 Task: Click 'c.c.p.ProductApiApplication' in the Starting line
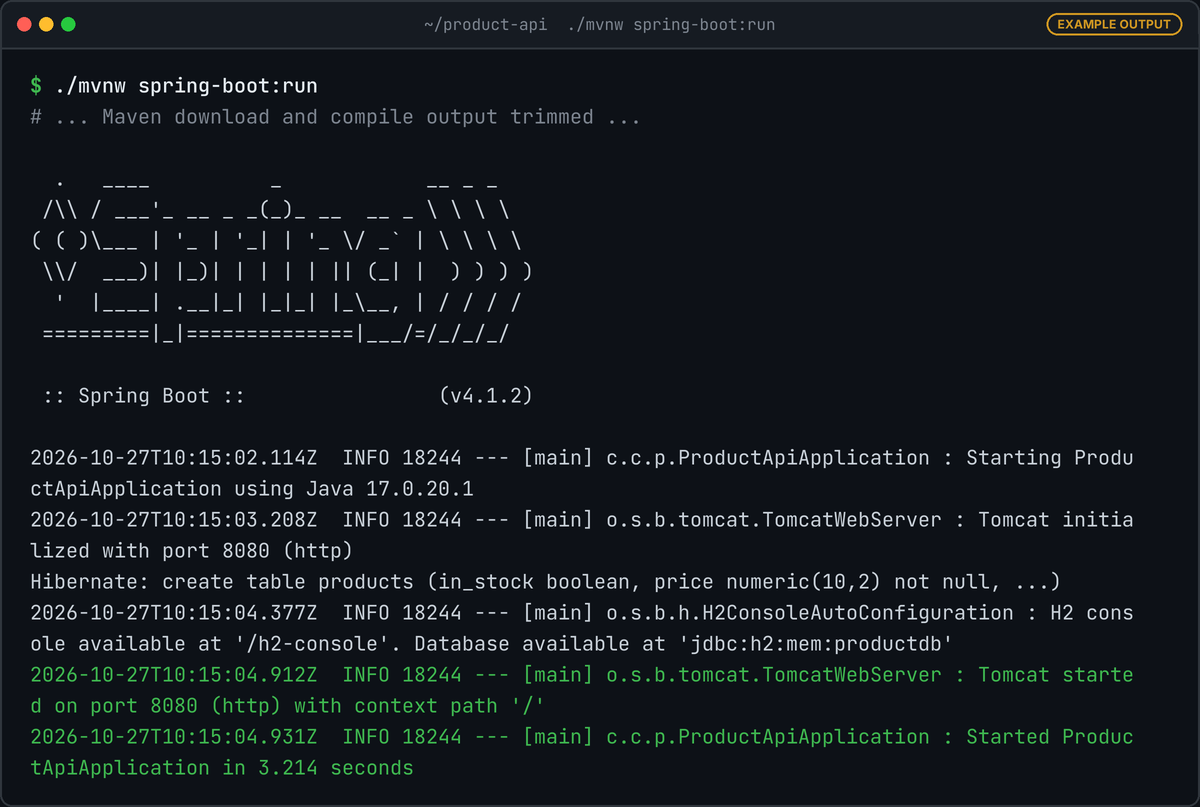pos(768,458)
